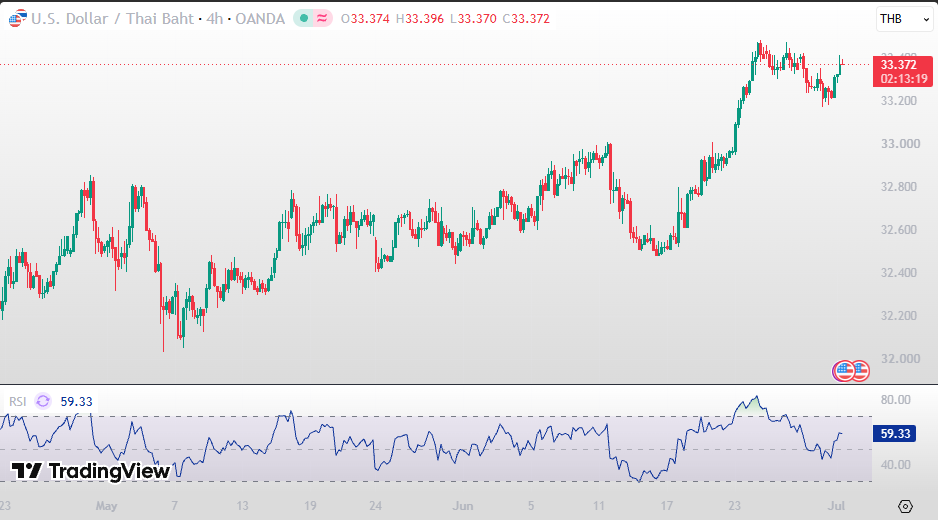Click the low value L33.370
The image size is (938, 520).
coord(473,19)
